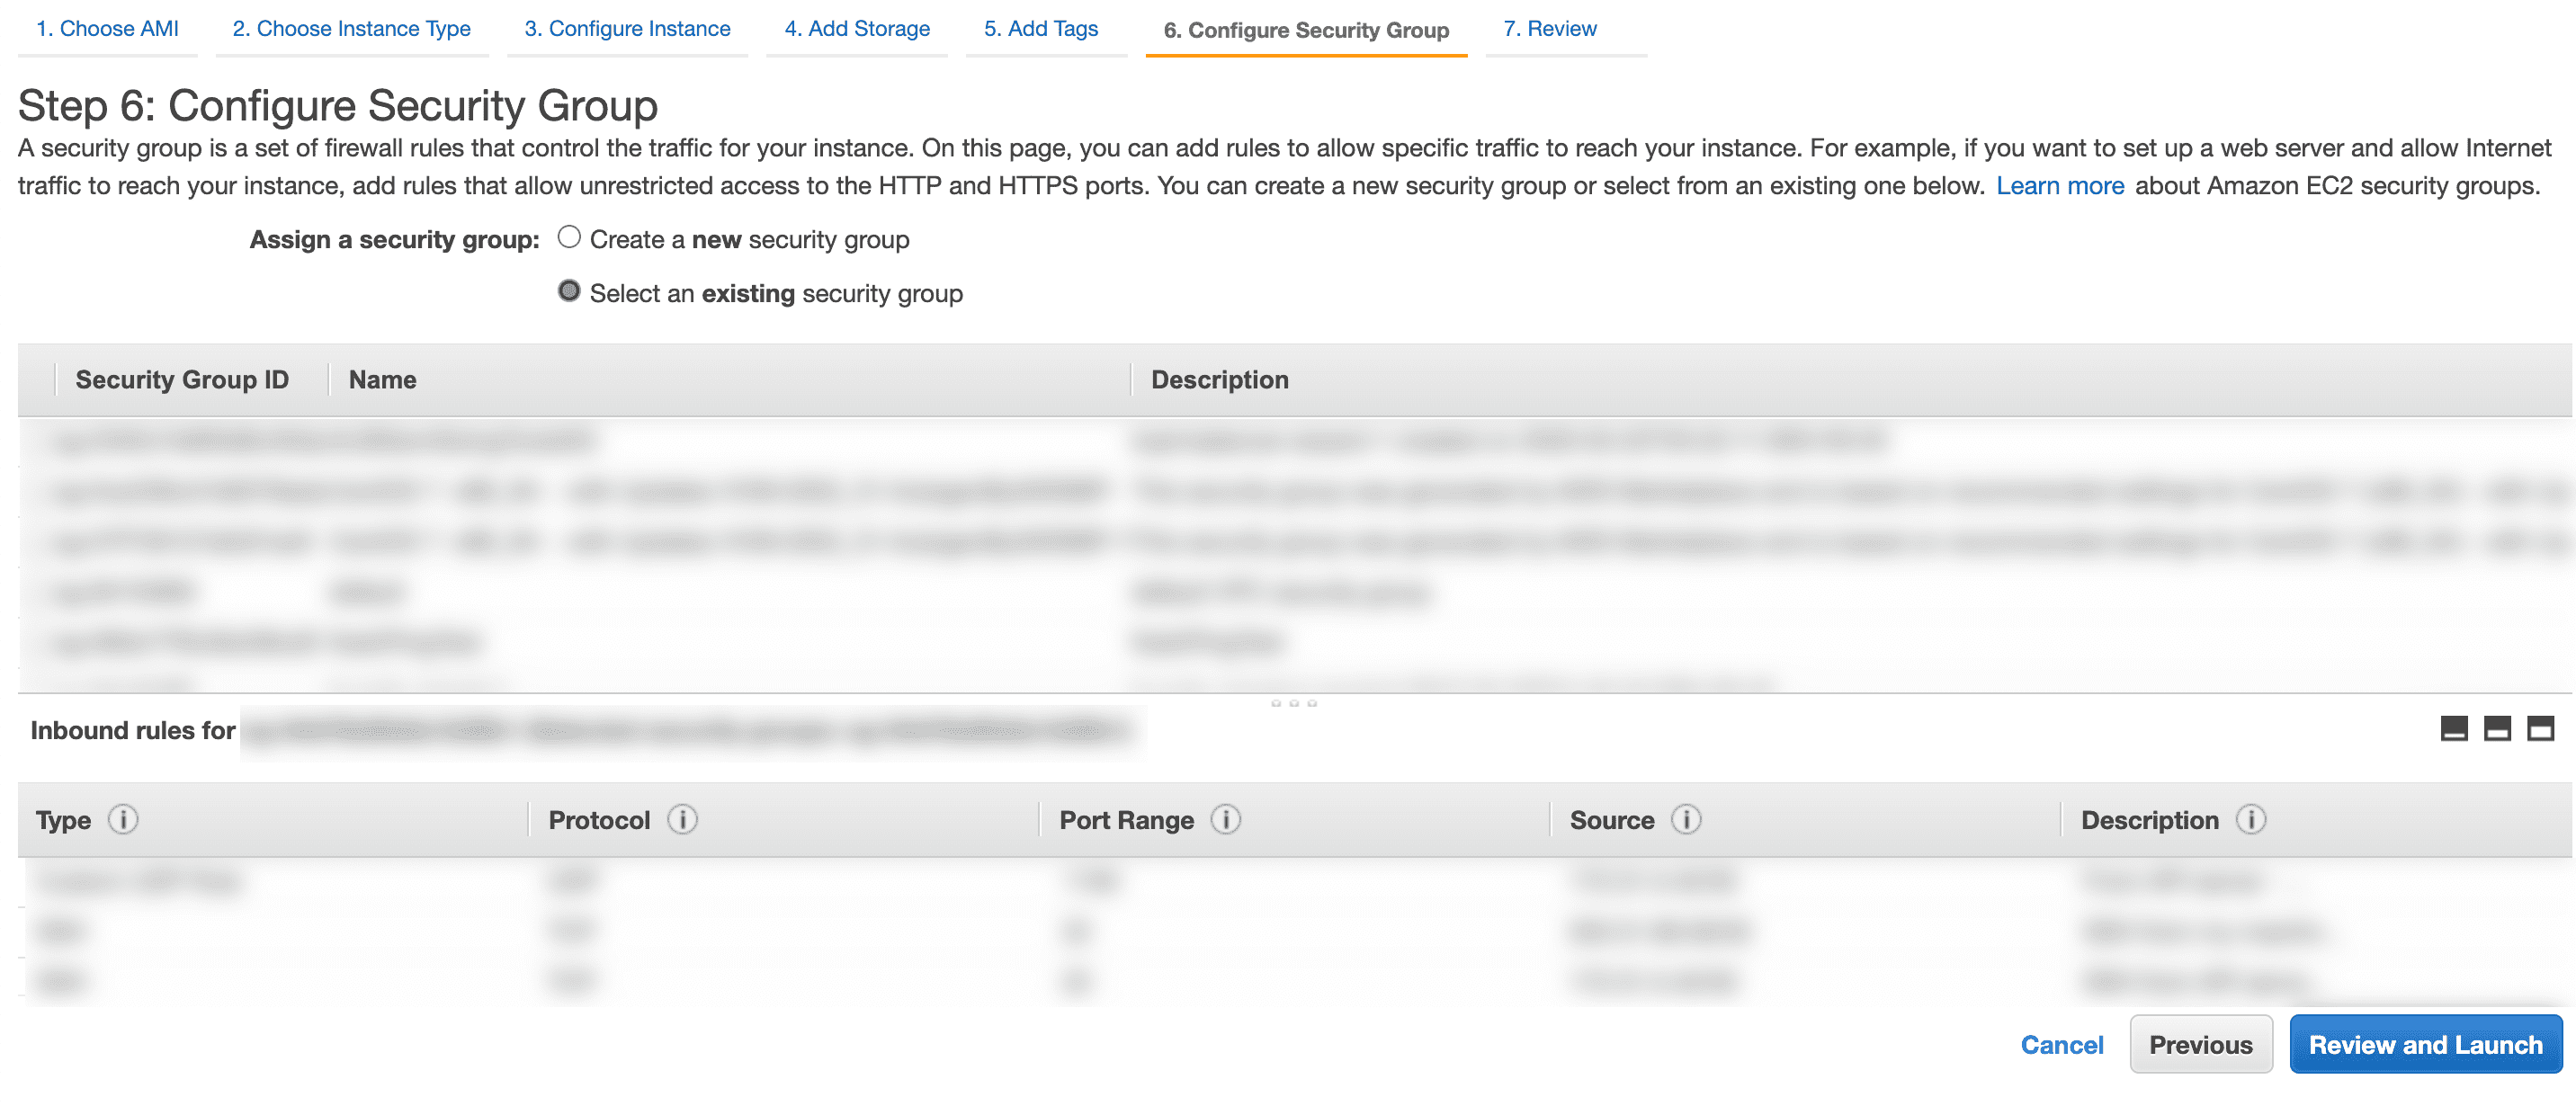Grab the panel resize handle dots

(x=1294, y=703)
